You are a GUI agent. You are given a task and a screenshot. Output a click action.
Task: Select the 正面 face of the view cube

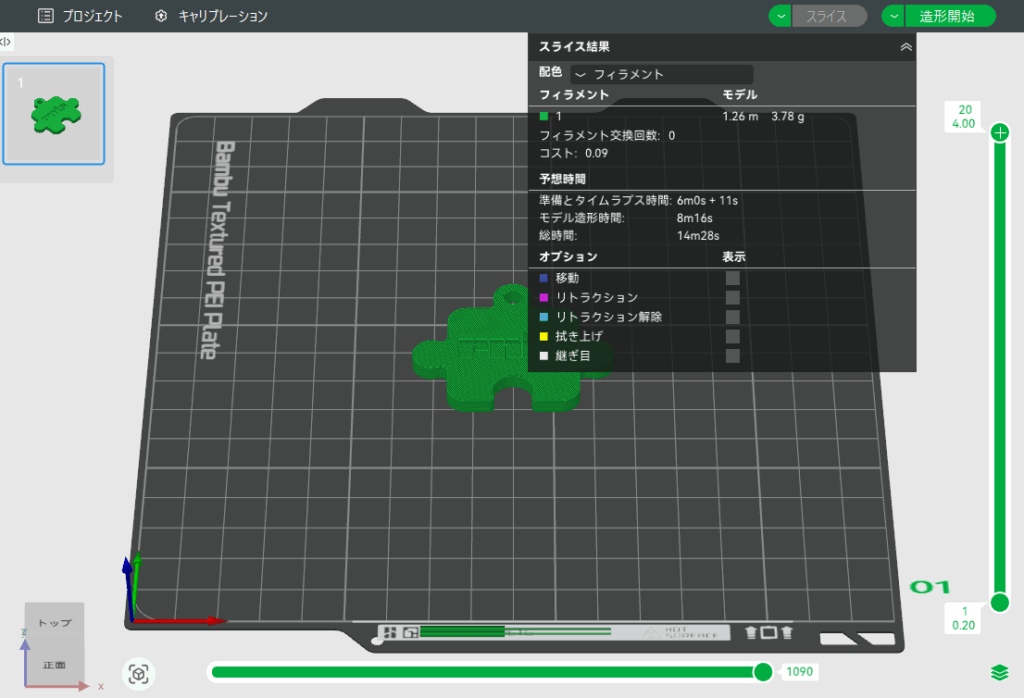54,664
